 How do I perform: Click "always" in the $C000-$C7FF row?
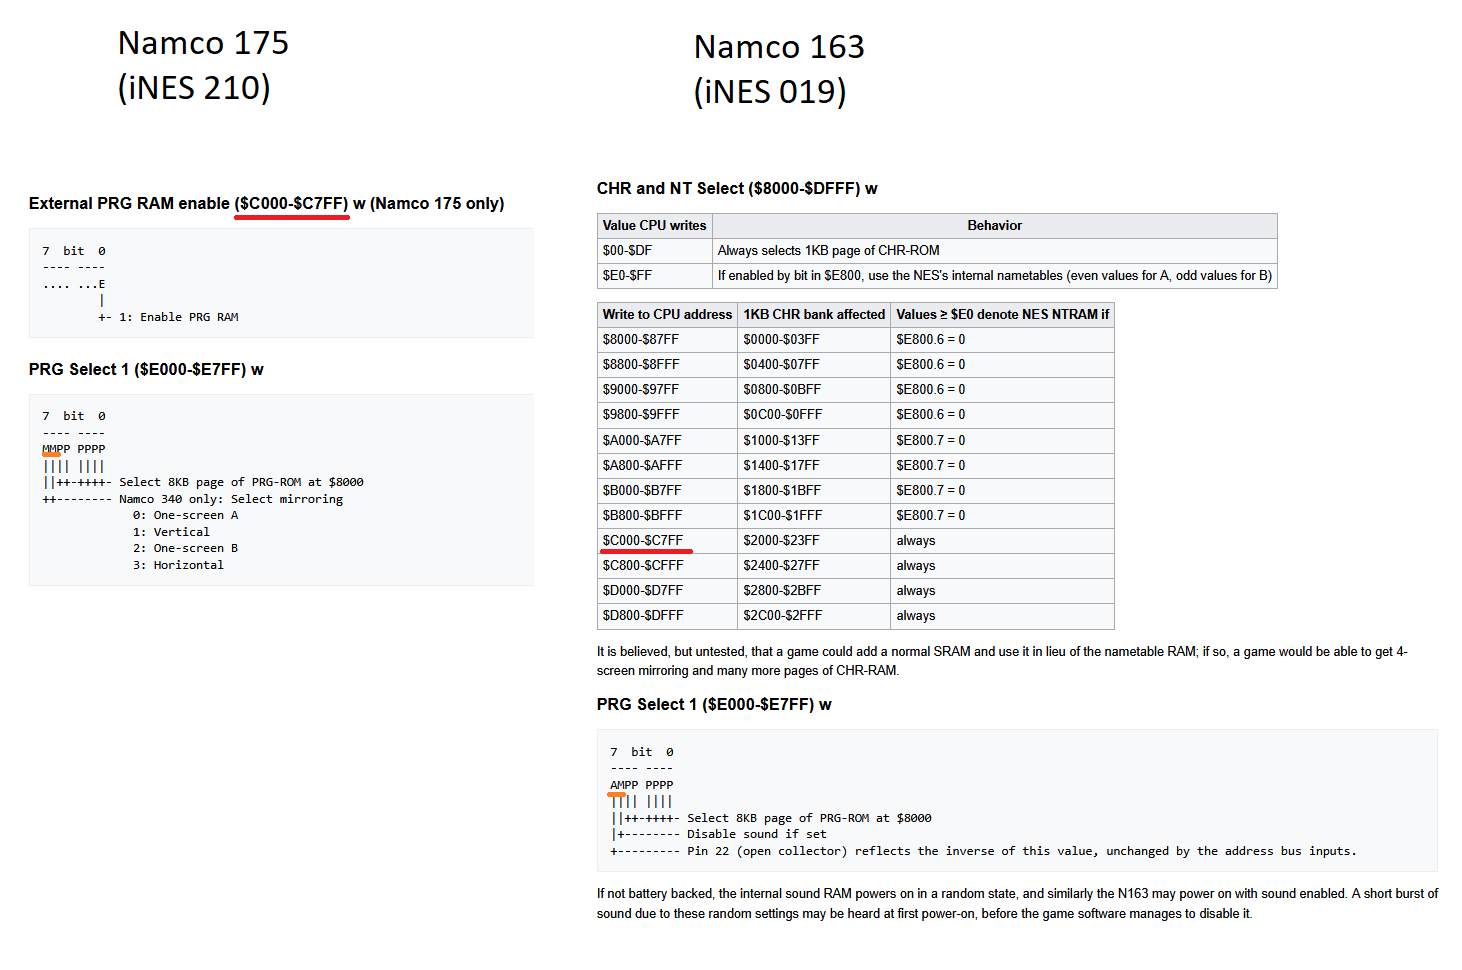(1002, 540)
